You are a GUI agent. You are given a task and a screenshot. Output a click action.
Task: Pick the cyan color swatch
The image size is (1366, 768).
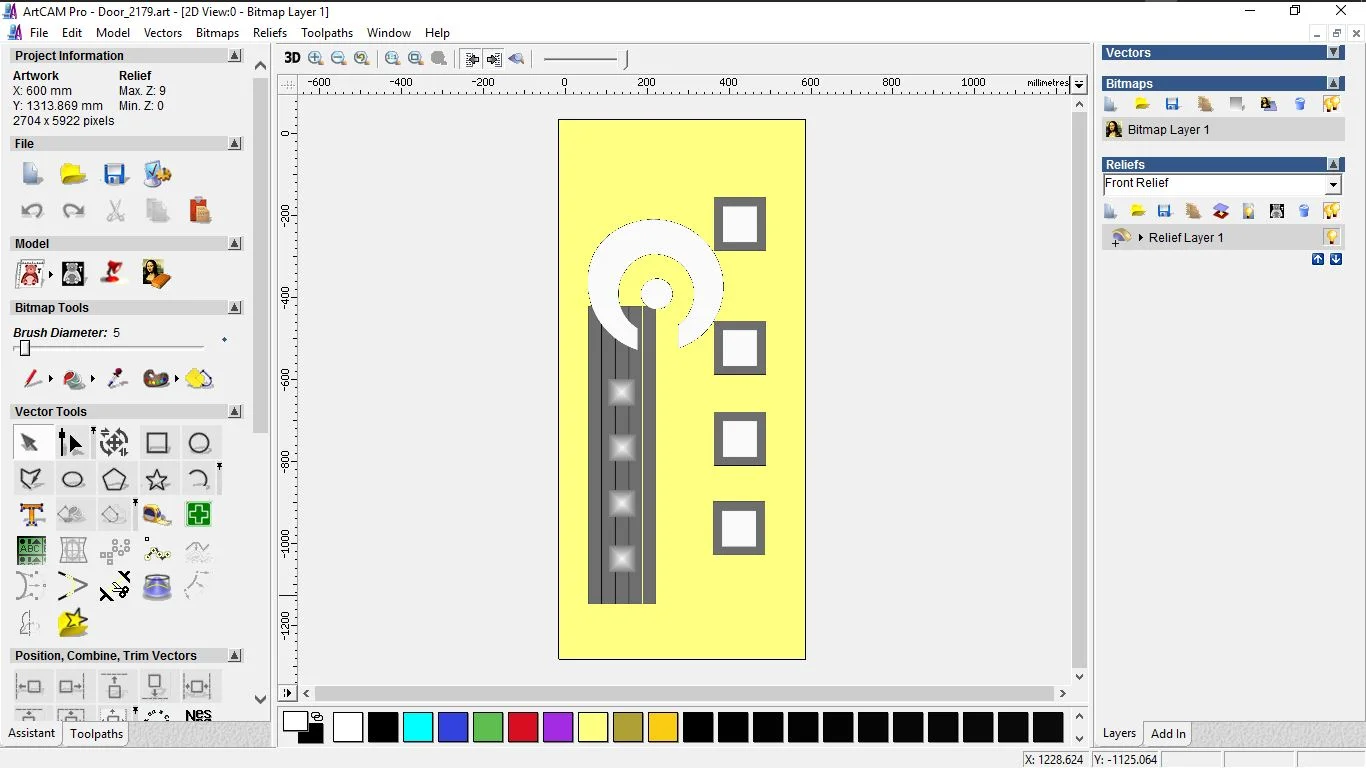click(x=418, y=727)
